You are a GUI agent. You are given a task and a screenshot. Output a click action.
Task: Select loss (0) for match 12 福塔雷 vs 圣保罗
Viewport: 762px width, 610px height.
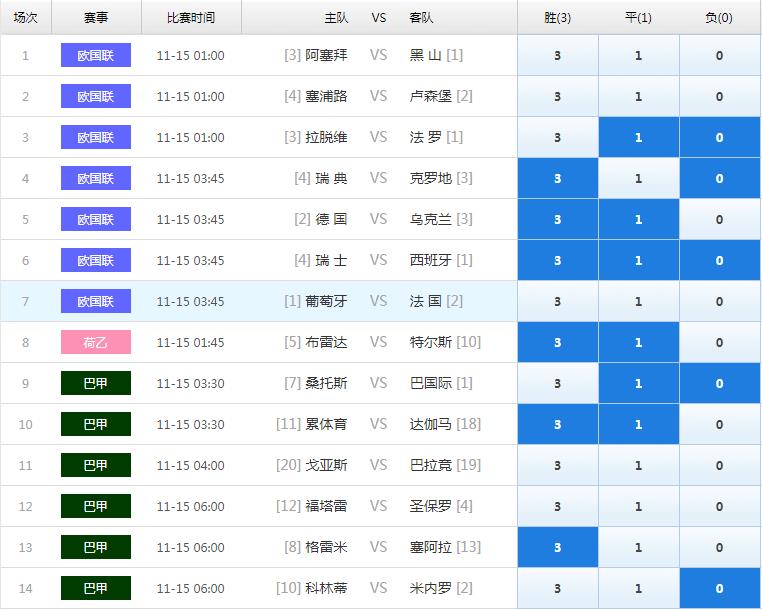click(720, 506)
